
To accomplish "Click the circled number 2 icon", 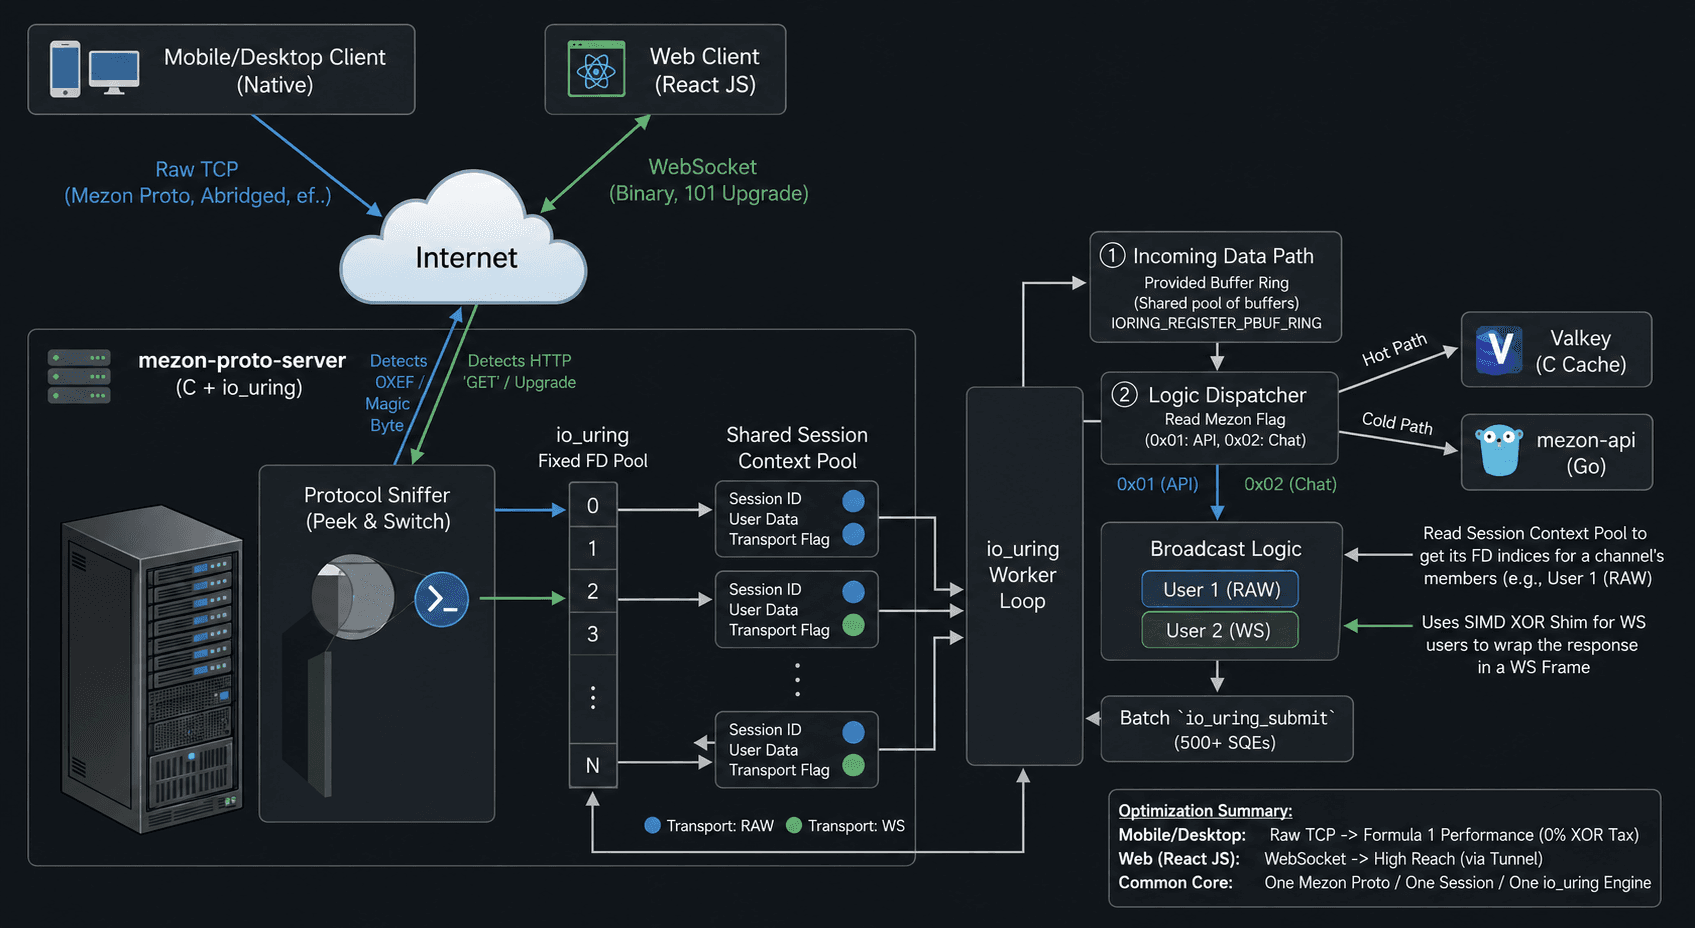I will coord(1124,394).
